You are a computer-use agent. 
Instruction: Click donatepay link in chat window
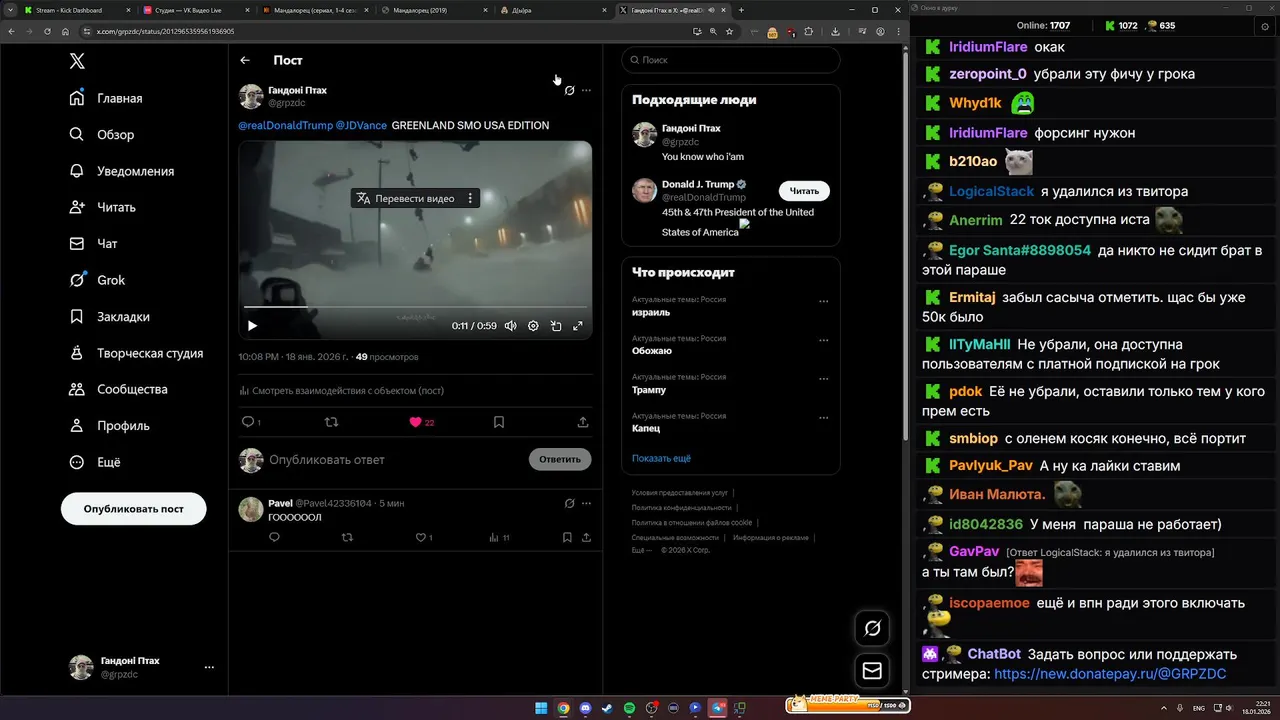(x=1110, y=674)
